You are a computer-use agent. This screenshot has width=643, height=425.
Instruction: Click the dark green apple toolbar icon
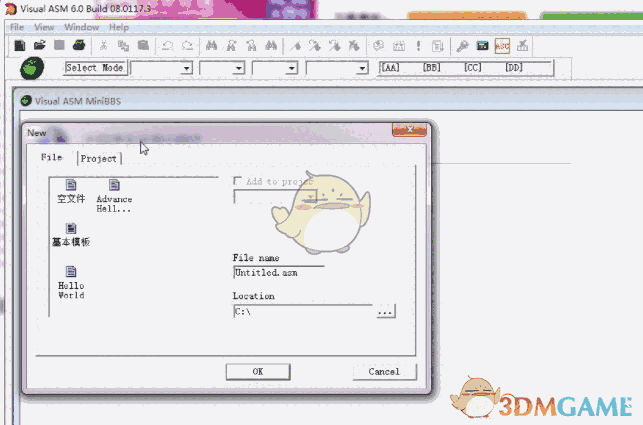(79, 45)
